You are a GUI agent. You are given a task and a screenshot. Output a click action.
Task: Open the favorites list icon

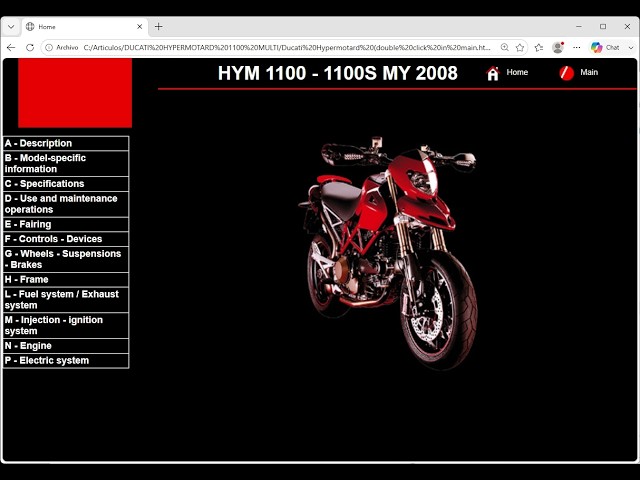[539, 47]
